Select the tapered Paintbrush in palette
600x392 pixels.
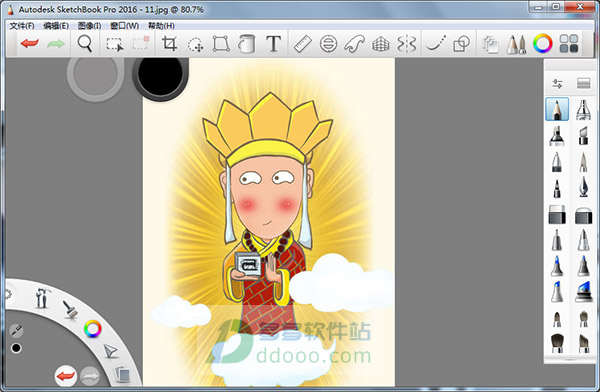pos(583,162)
